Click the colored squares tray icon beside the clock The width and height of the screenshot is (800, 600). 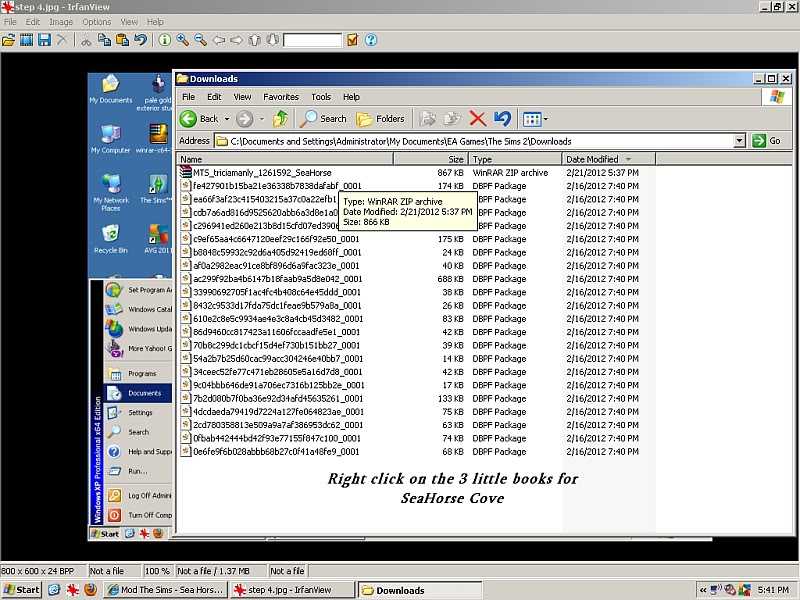click(x=745, y=590)
